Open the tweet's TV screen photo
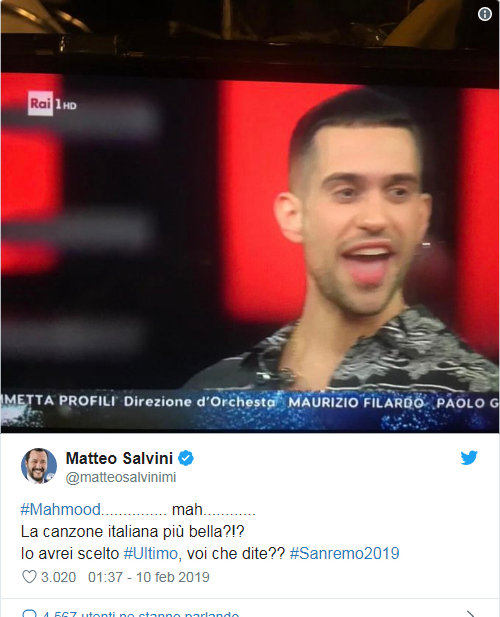 (x=250, y=216)
